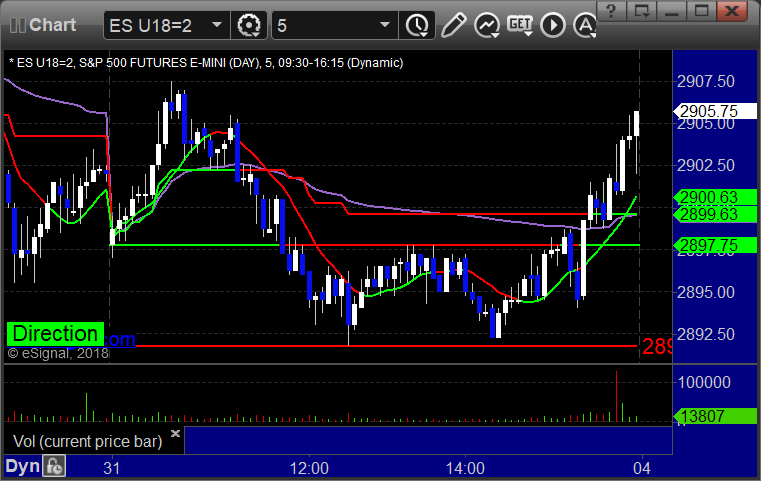Open the time template clock icon
This screenshot has height=481, width=761.
417,25
